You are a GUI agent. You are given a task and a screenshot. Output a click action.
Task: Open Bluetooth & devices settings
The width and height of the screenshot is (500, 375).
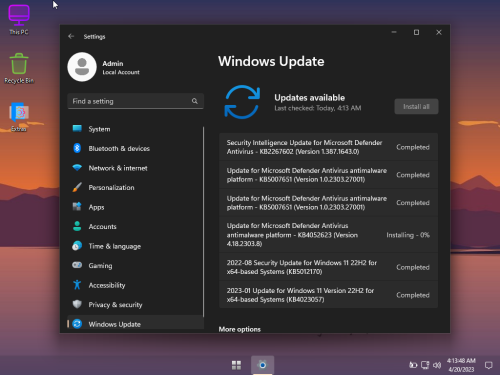pyautogui.click(x=135, y=148)
